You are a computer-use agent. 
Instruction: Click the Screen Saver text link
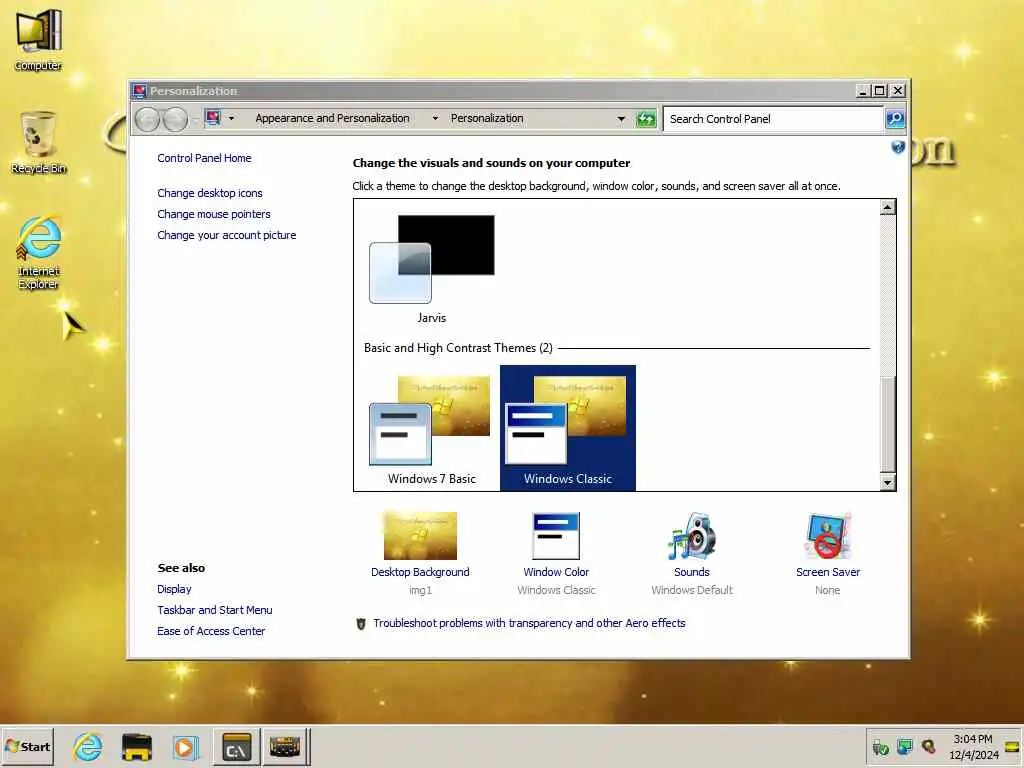[827, 572]
